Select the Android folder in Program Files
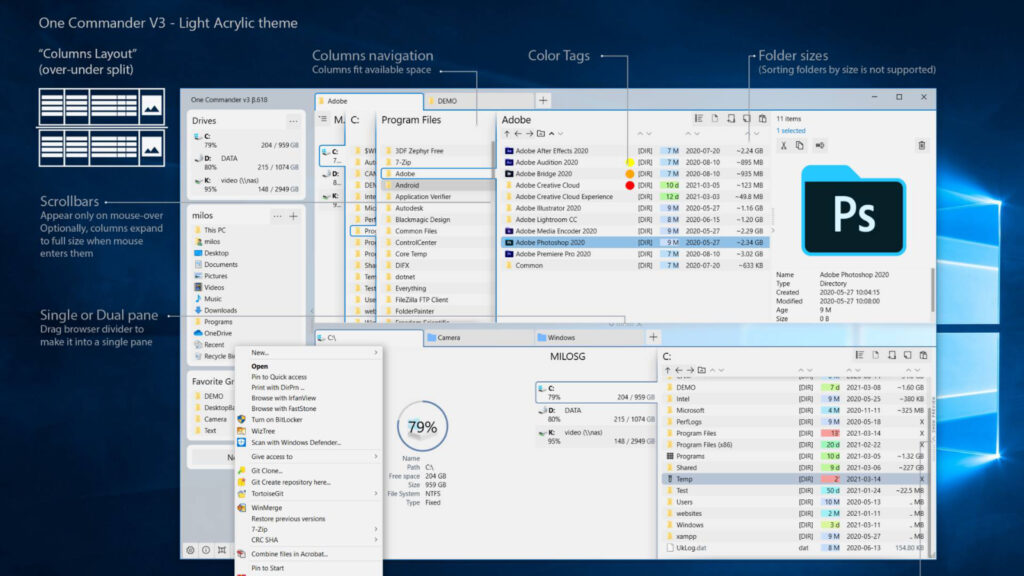The height and width of the screenshot is (576, 1024). (x=438, y=185)
